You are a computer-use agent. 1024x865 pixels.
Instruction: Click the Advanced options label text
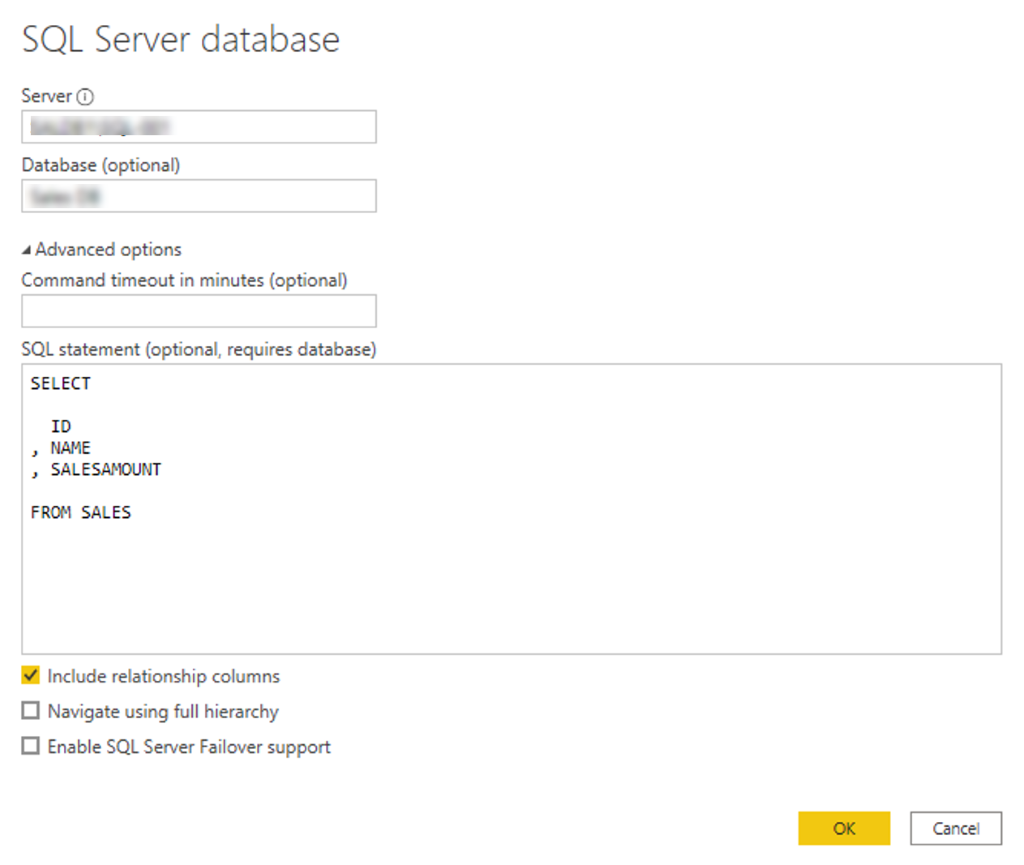(108, 249)
